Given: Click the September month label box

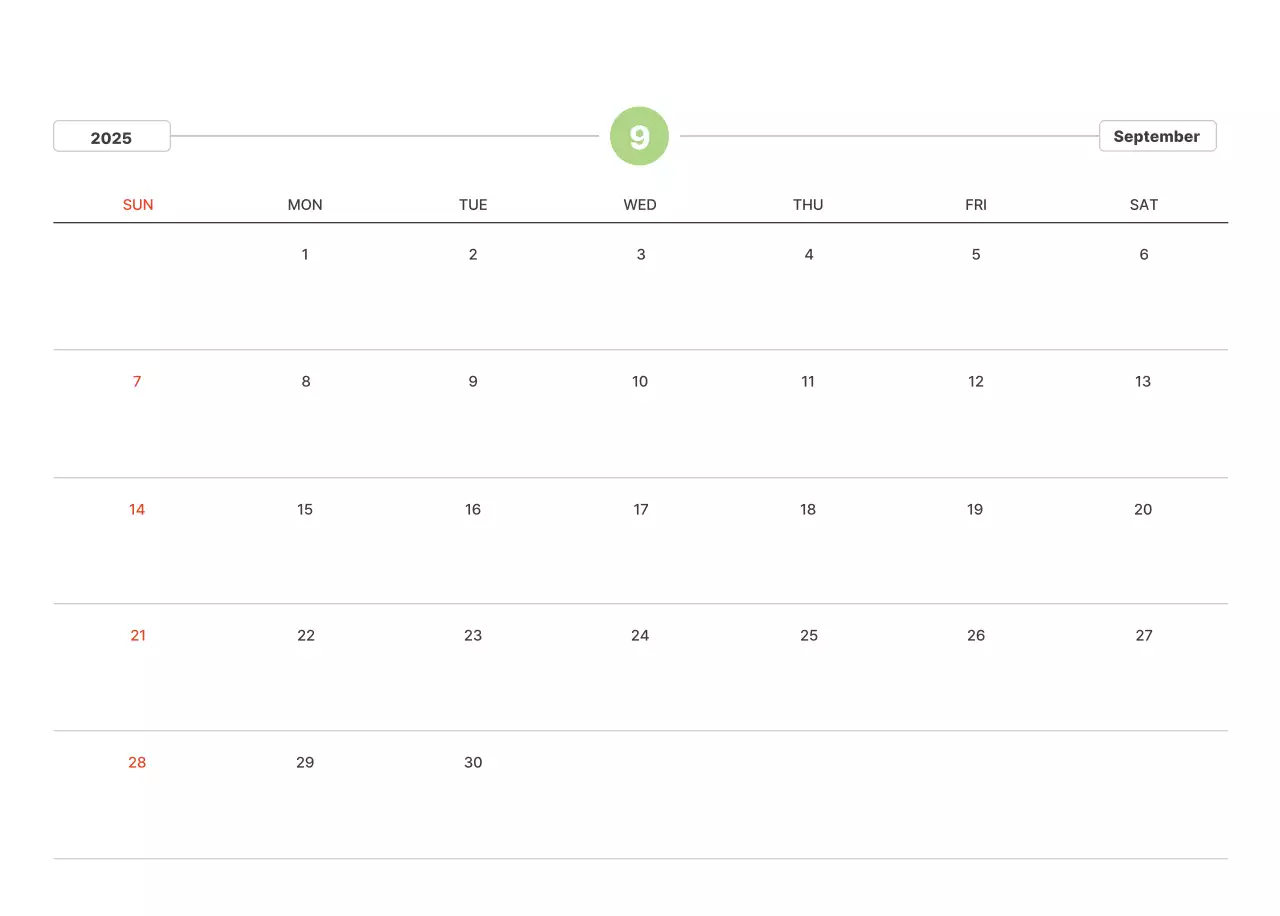Looking at the screenshot, I should pos(1157,136).
